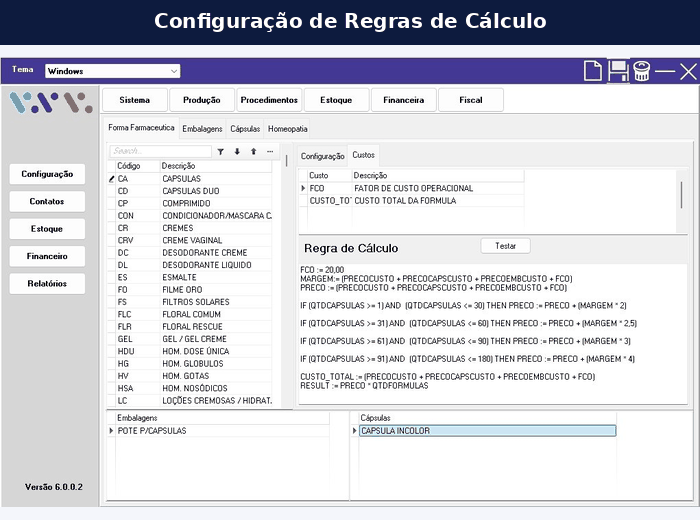Image resolution: width=700 pixels, height=520 pixels.
Task: Open the top Estoque menu
Action: click(x=337, y=100)
